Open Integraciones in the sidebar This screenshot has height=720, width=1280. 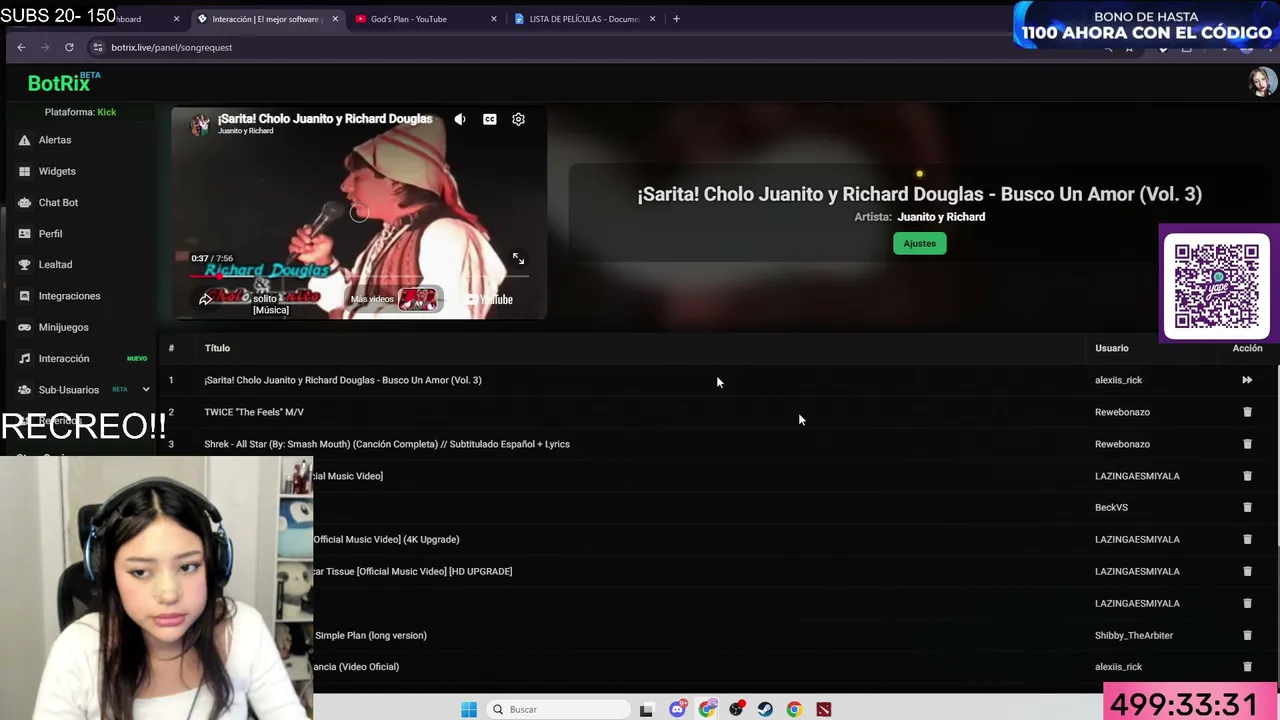(x=69, y=296)
